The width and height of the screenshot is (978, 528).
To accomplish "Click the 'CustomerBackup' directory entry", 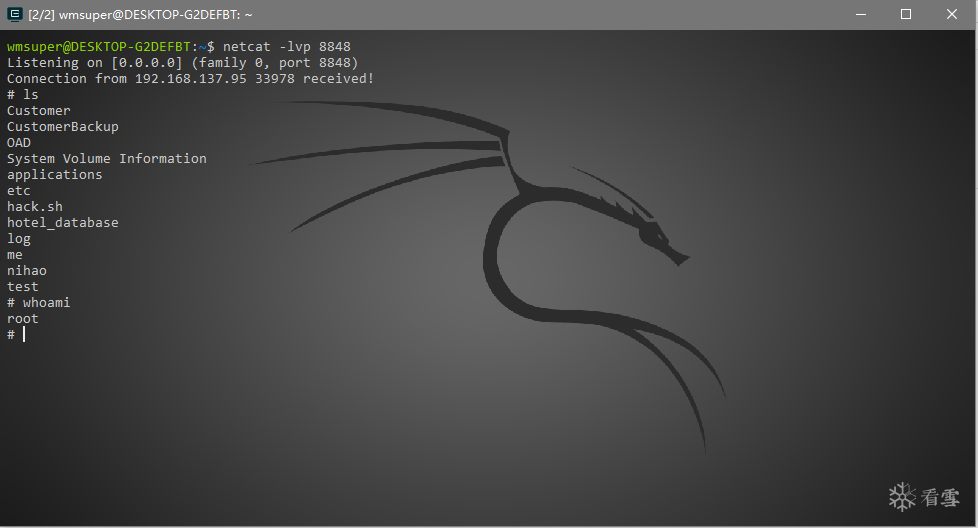I will [62, 127].
